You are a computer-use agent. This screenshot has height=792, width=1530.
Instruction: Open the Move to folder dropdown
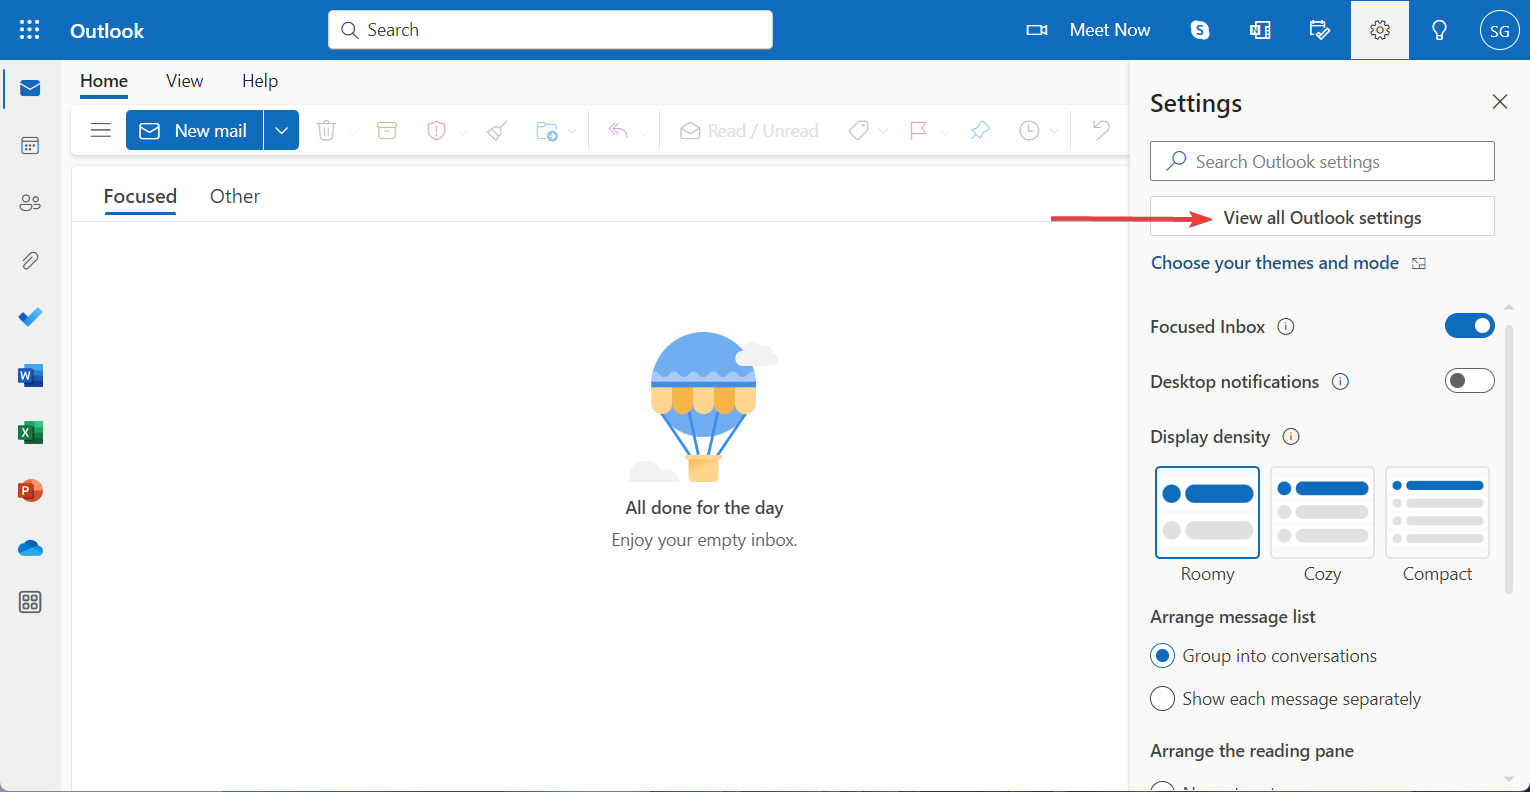(x=571, y=130)
